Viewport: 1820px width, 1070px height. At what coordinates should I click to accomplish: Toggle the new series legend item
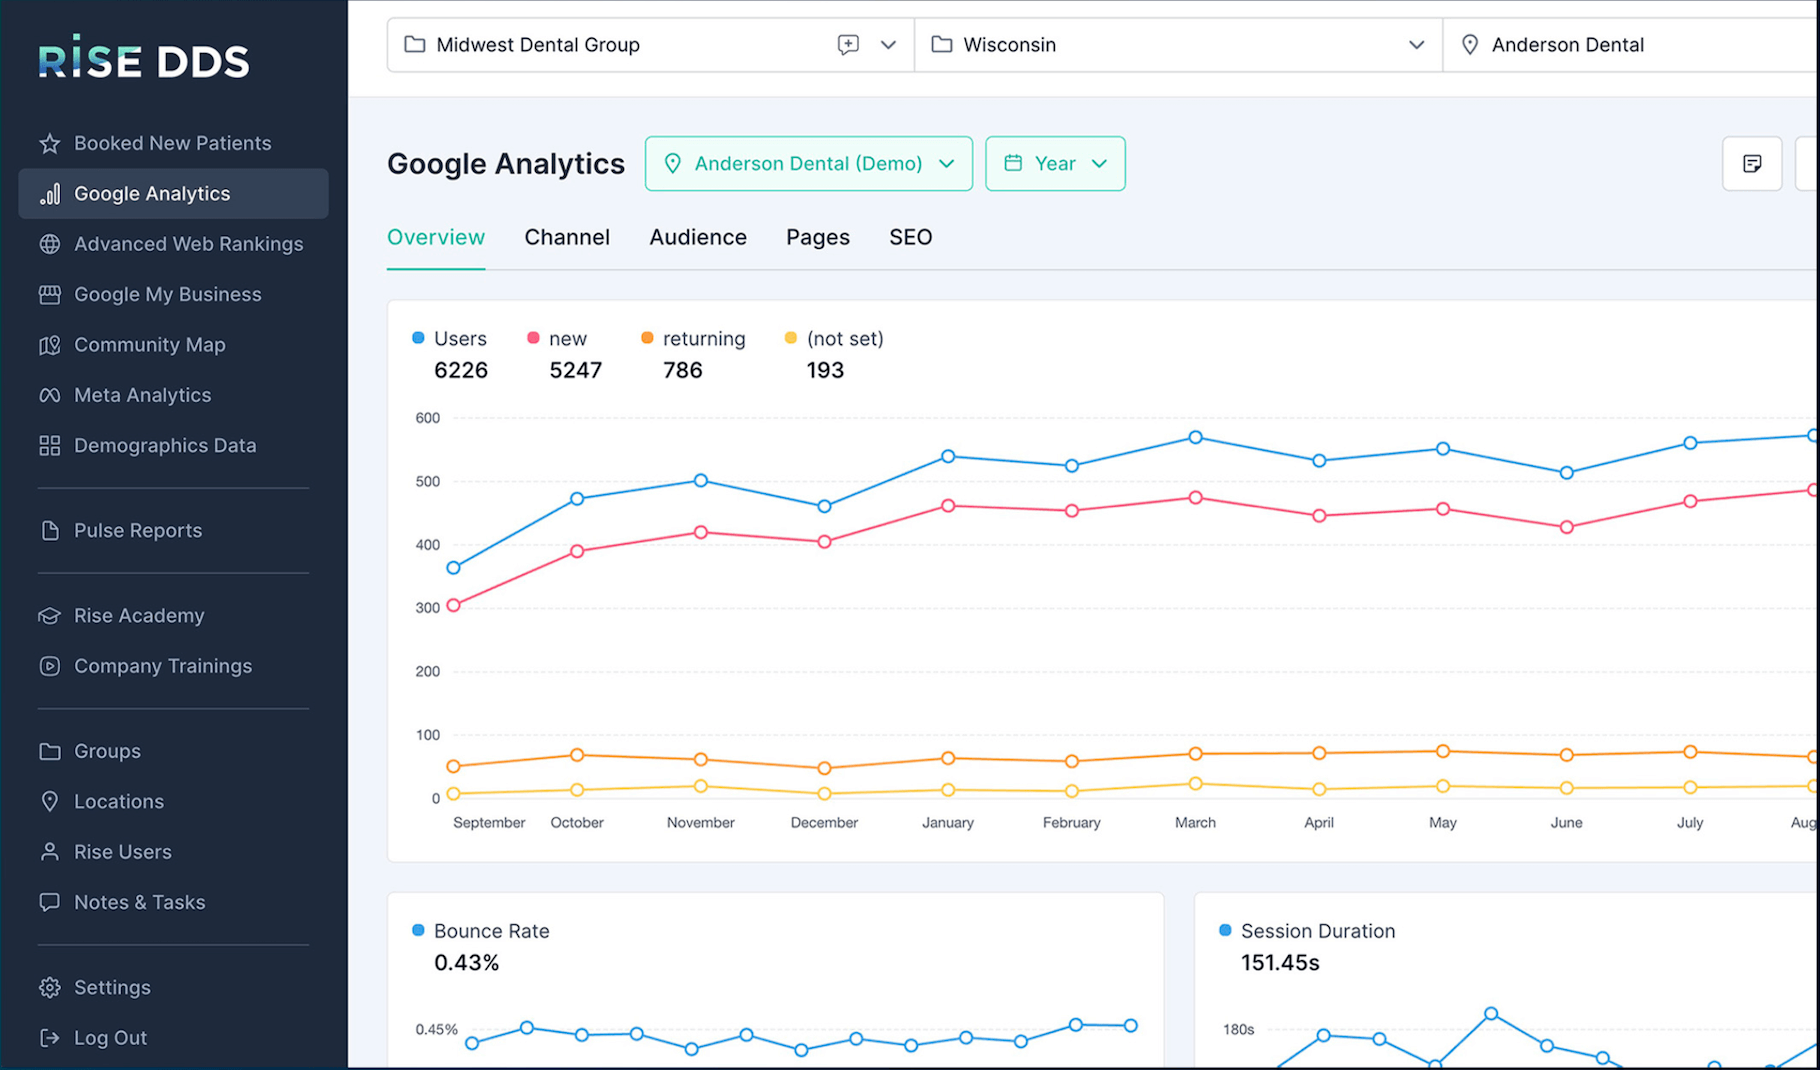click(x=557, y=339)
